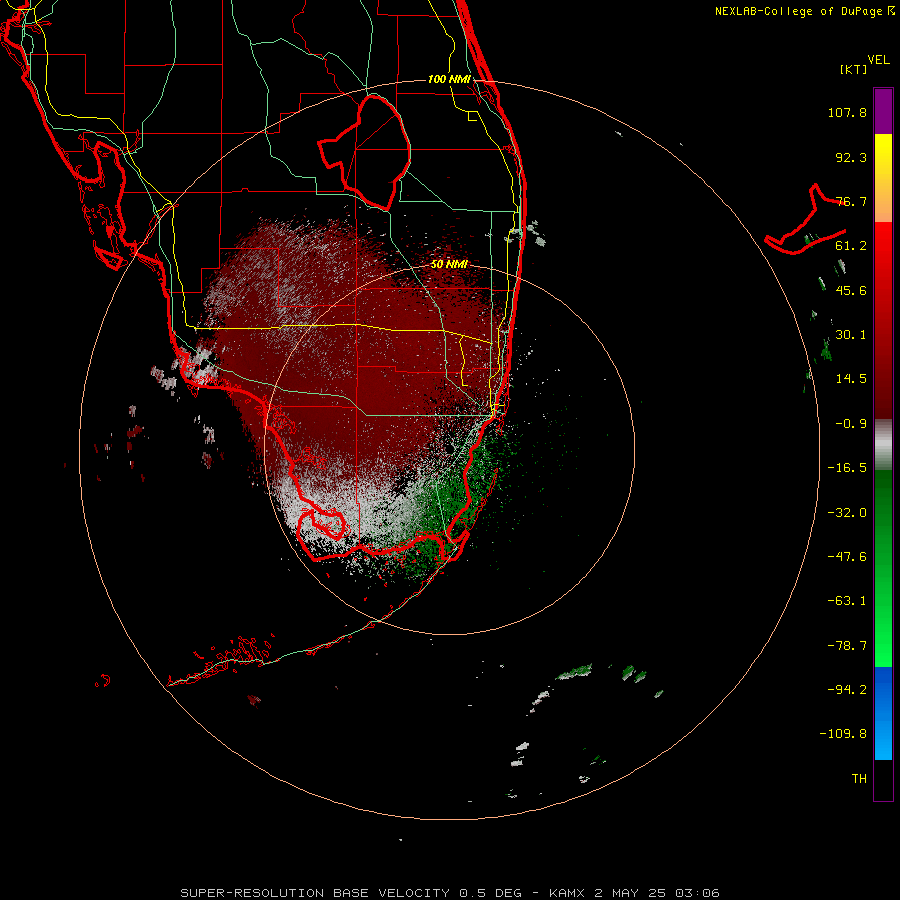Click the VEL legend title

pos(878,60)
